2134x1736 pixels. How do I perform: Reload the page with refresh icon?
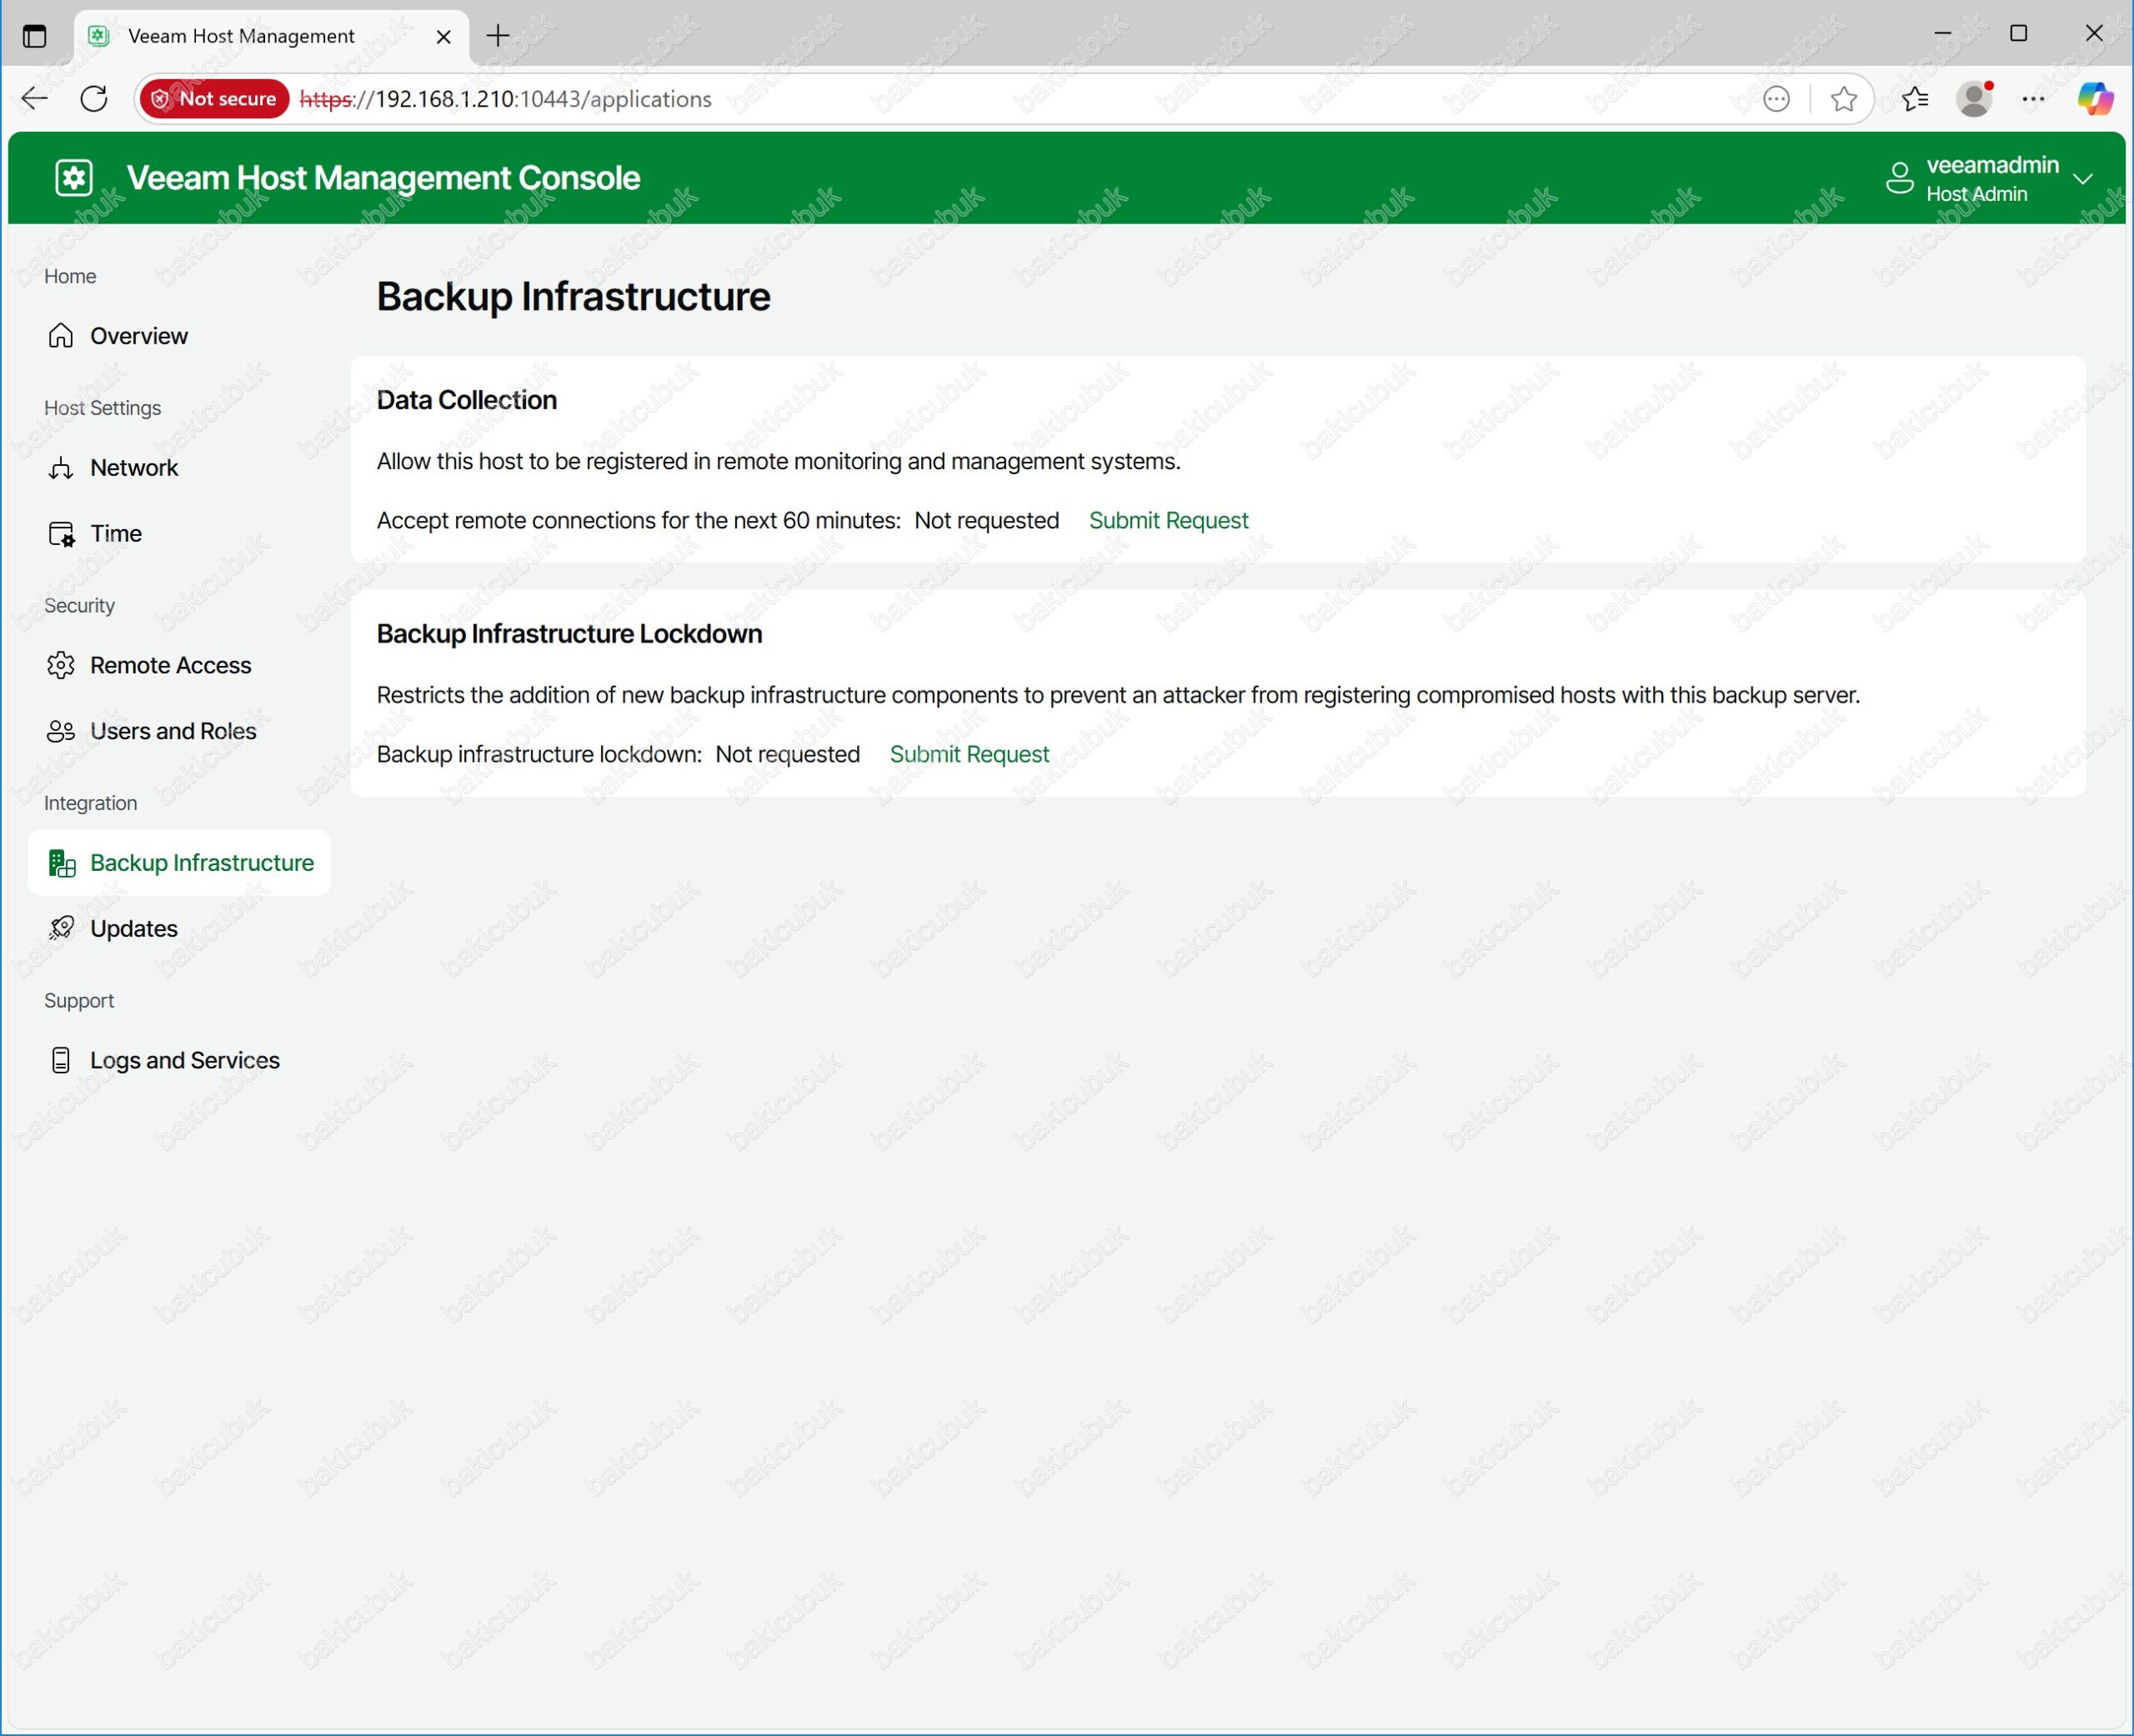(94, 98)
